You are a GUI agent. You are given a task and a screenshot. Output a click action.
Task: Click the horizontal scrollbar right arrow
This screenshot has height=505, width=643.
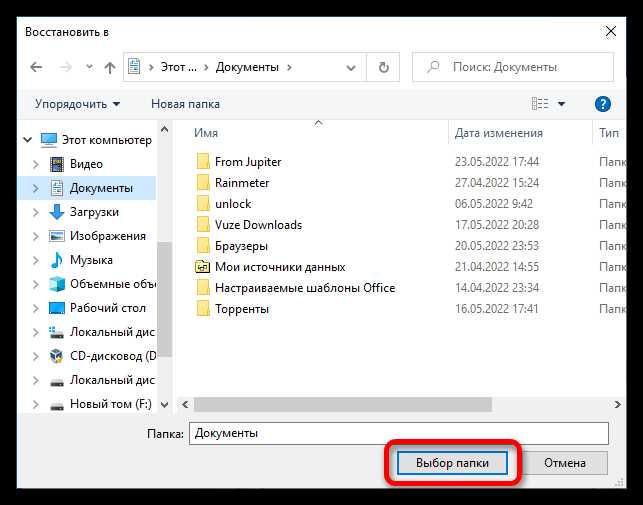(x=618, y=404)
